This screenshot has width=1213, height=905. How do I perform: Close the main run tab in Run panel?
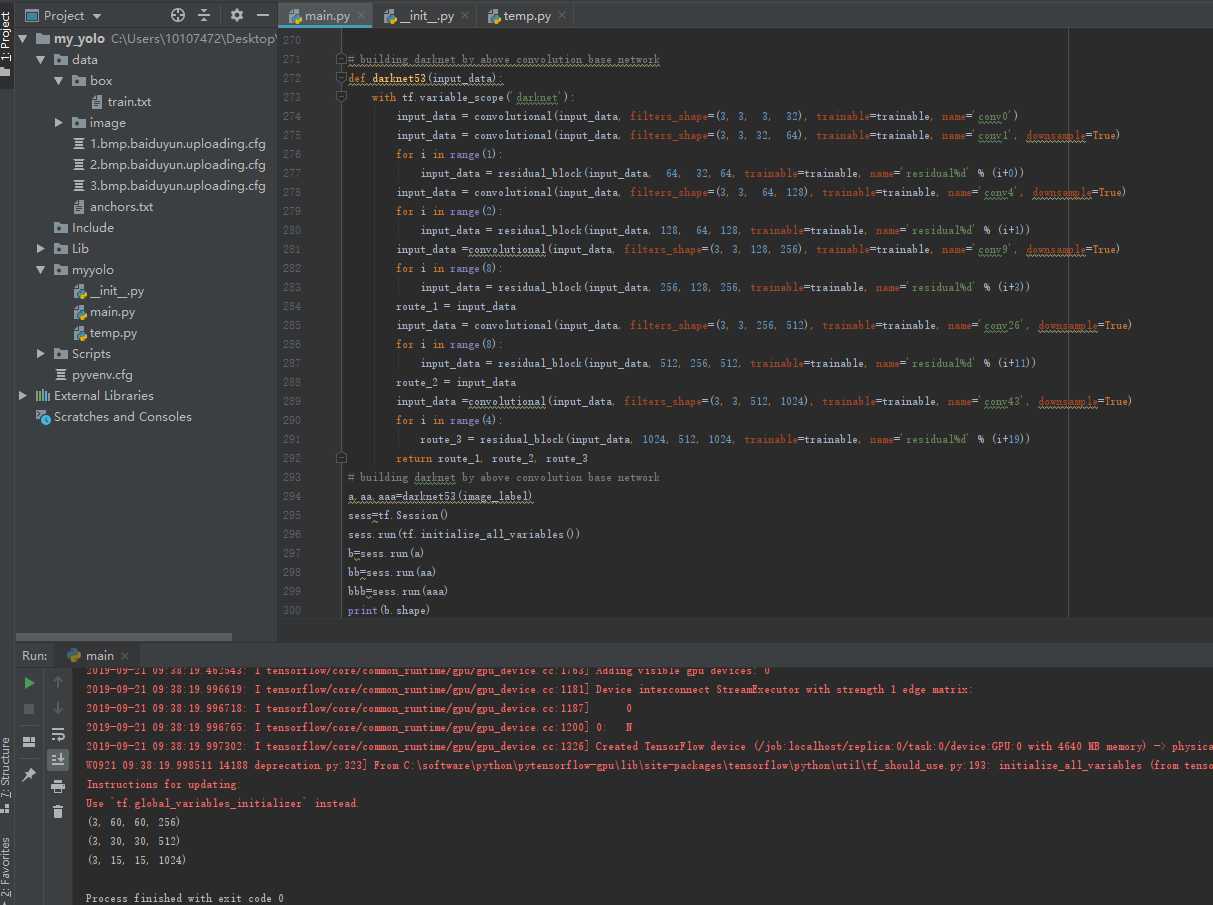(x=125, y=655)
